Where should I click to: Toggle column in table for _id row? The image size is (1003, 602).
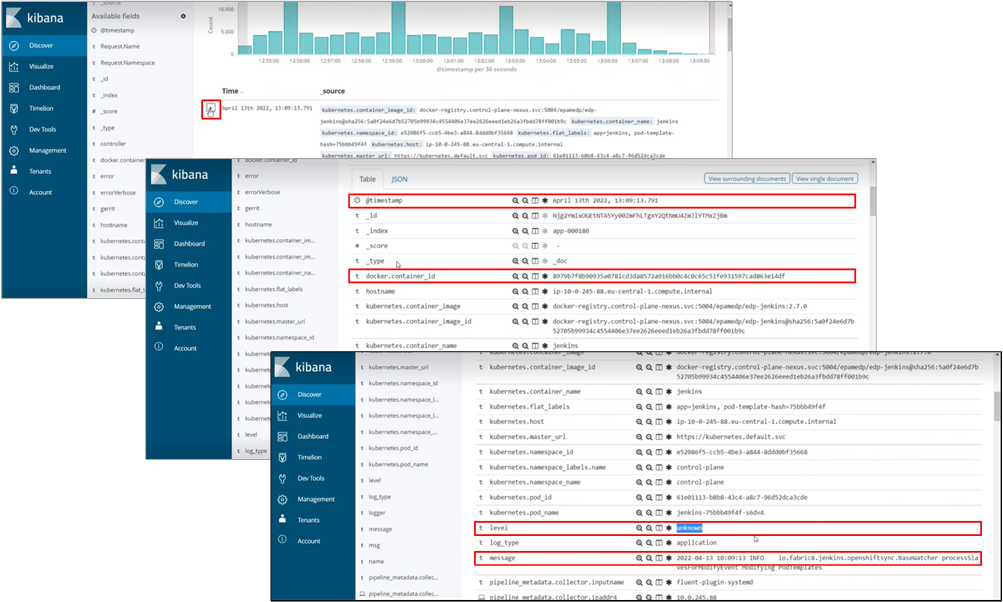pyautogui.click(x=535, y=216)
